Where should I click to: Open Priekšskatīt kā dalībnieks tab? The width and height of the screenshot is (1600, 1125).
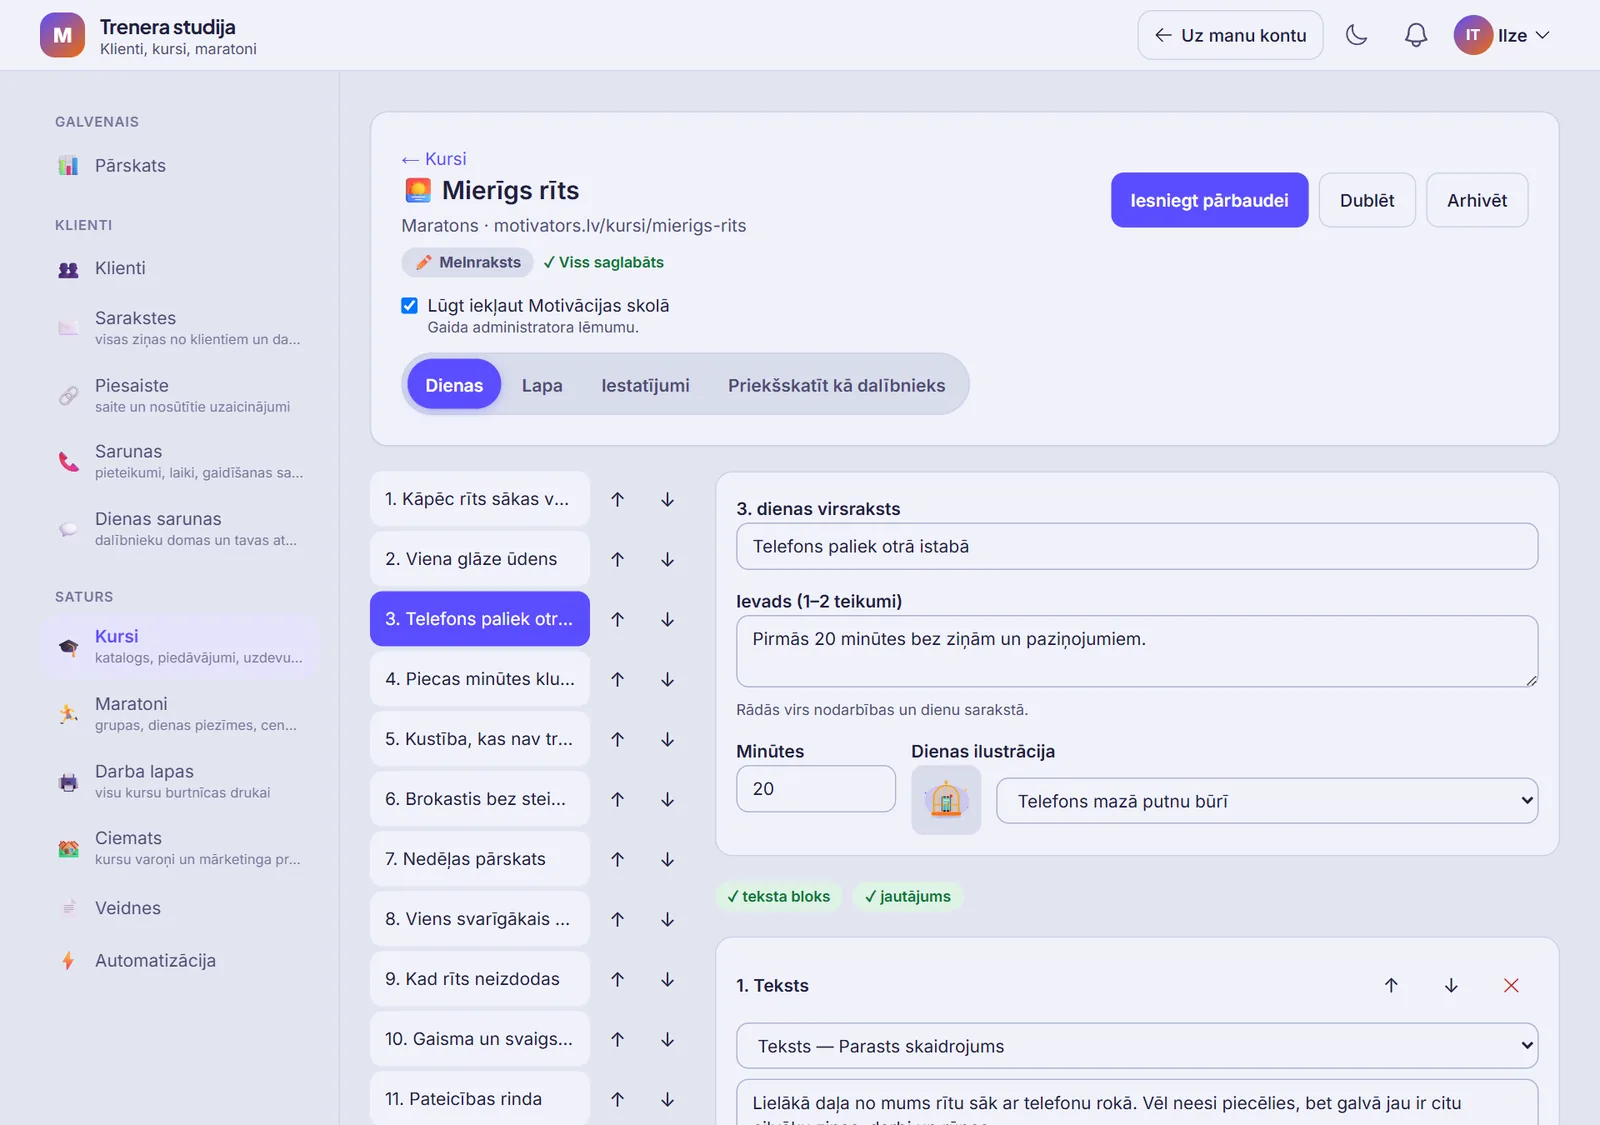[836, 385]
